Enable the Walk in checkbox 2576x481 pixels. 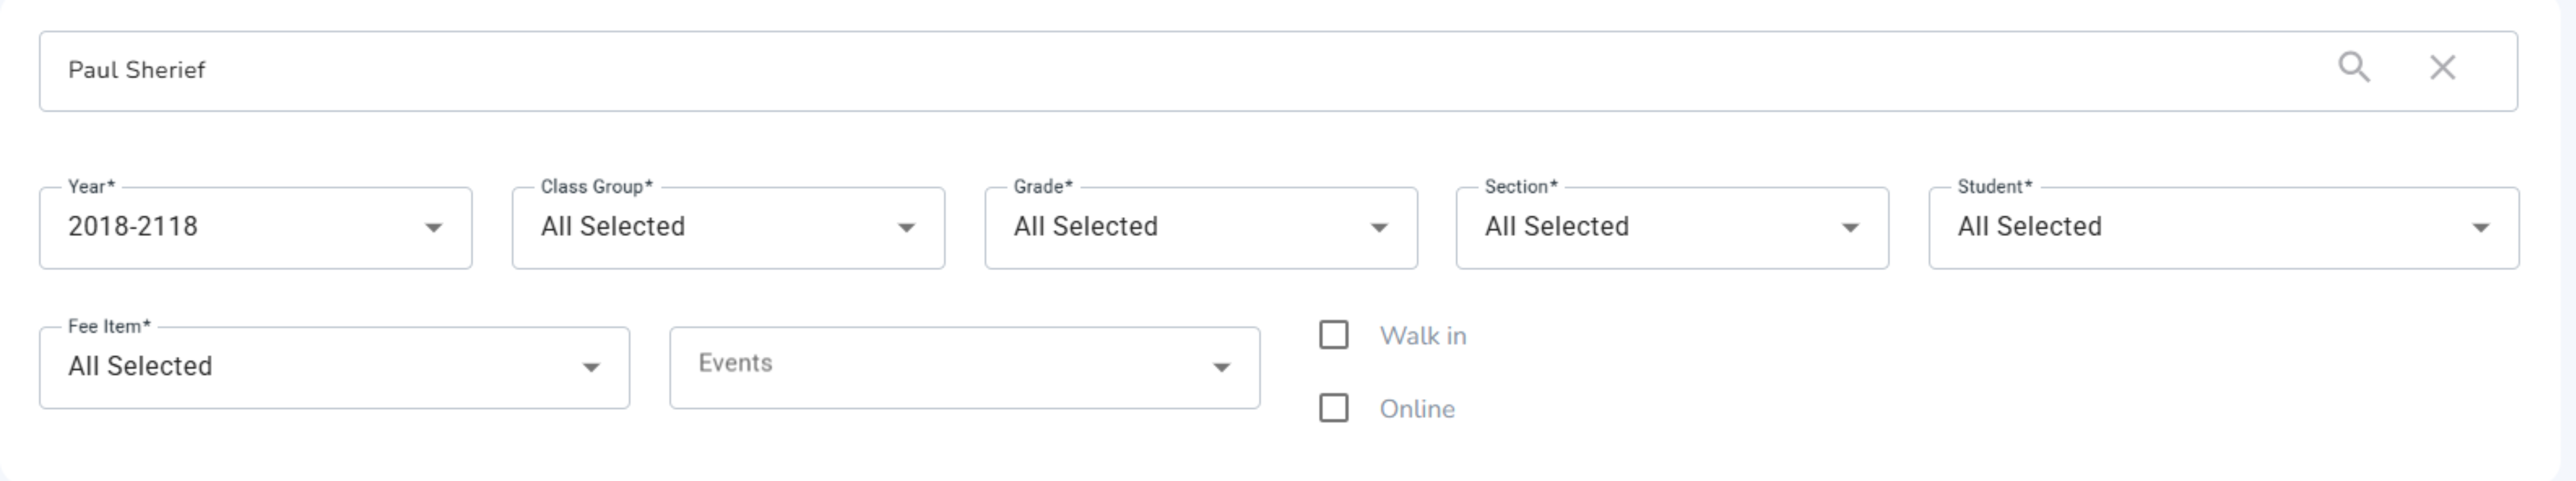click(x=1333, y=335)
